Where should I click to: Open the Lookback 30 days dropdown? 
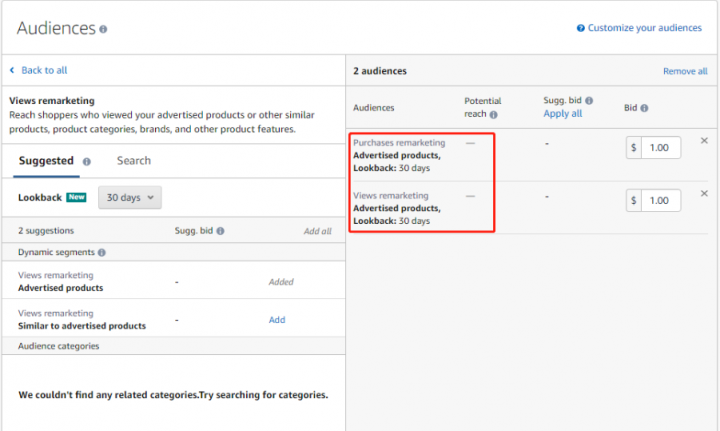click(130, 198)
